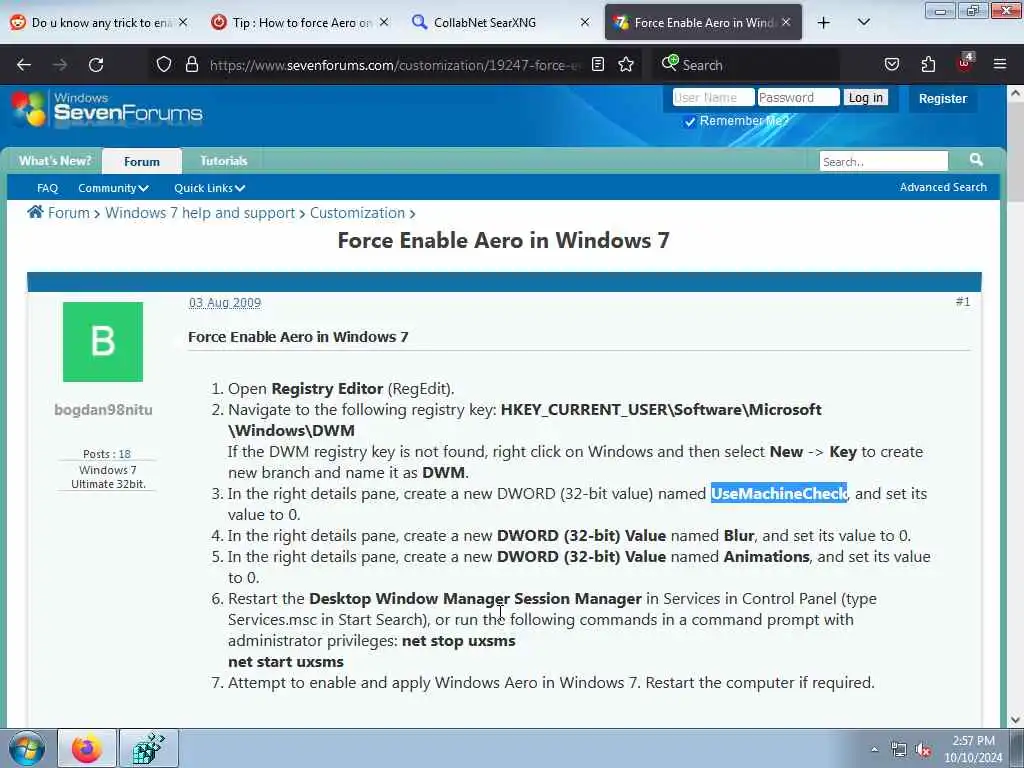Click the vertical scrollbar thumb
Screen dimensions: 1024x768
click(x=1015, y=152)
